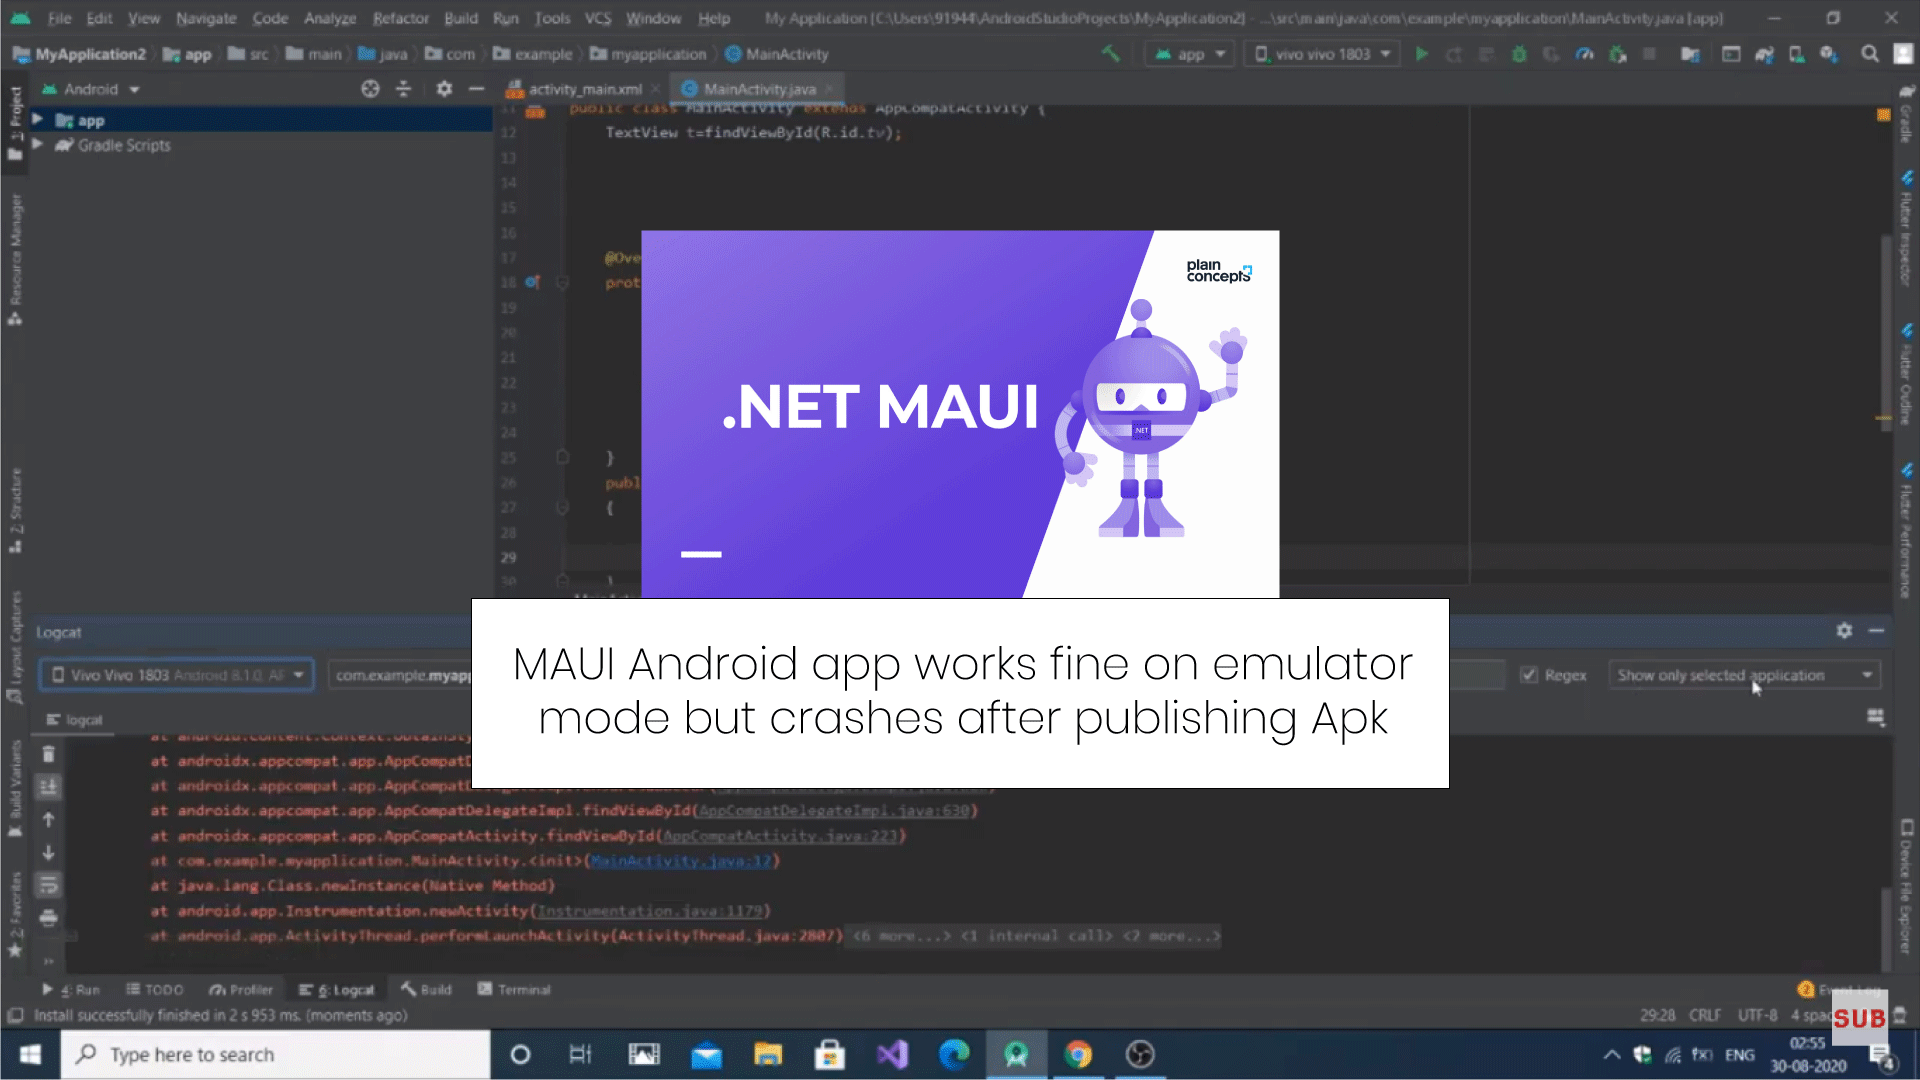Click the Up the stack trace arrow

48,820
